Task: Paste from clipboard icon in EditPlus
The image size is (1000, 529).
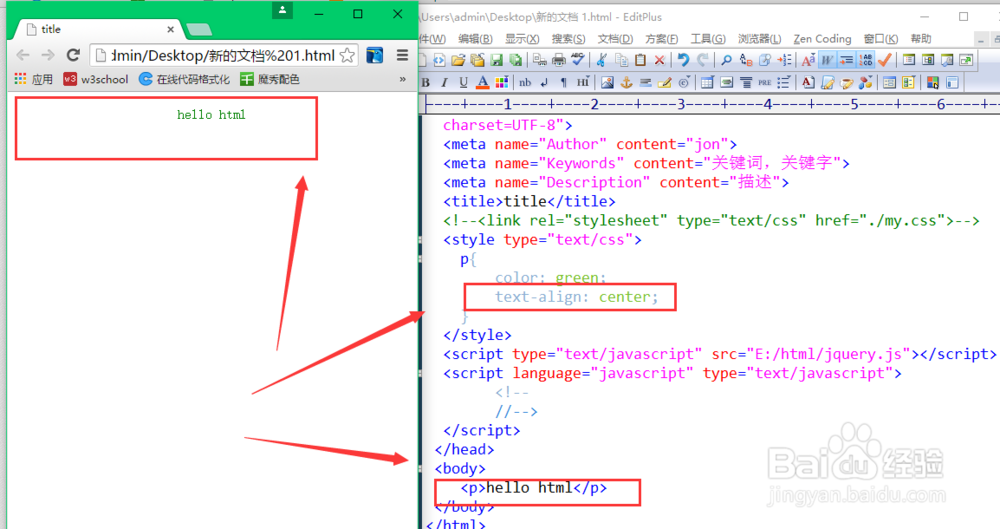Action: [x=640, y=60]
